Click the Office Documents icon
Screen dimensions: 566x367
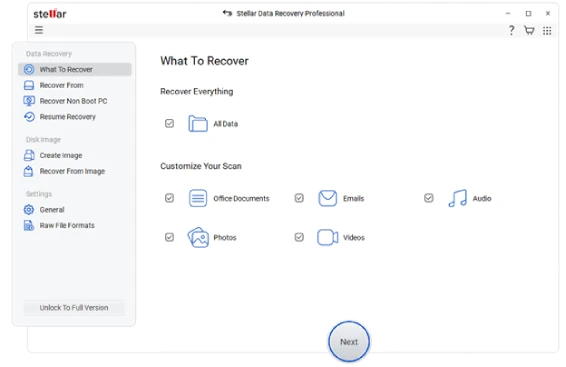pos(198,198)
